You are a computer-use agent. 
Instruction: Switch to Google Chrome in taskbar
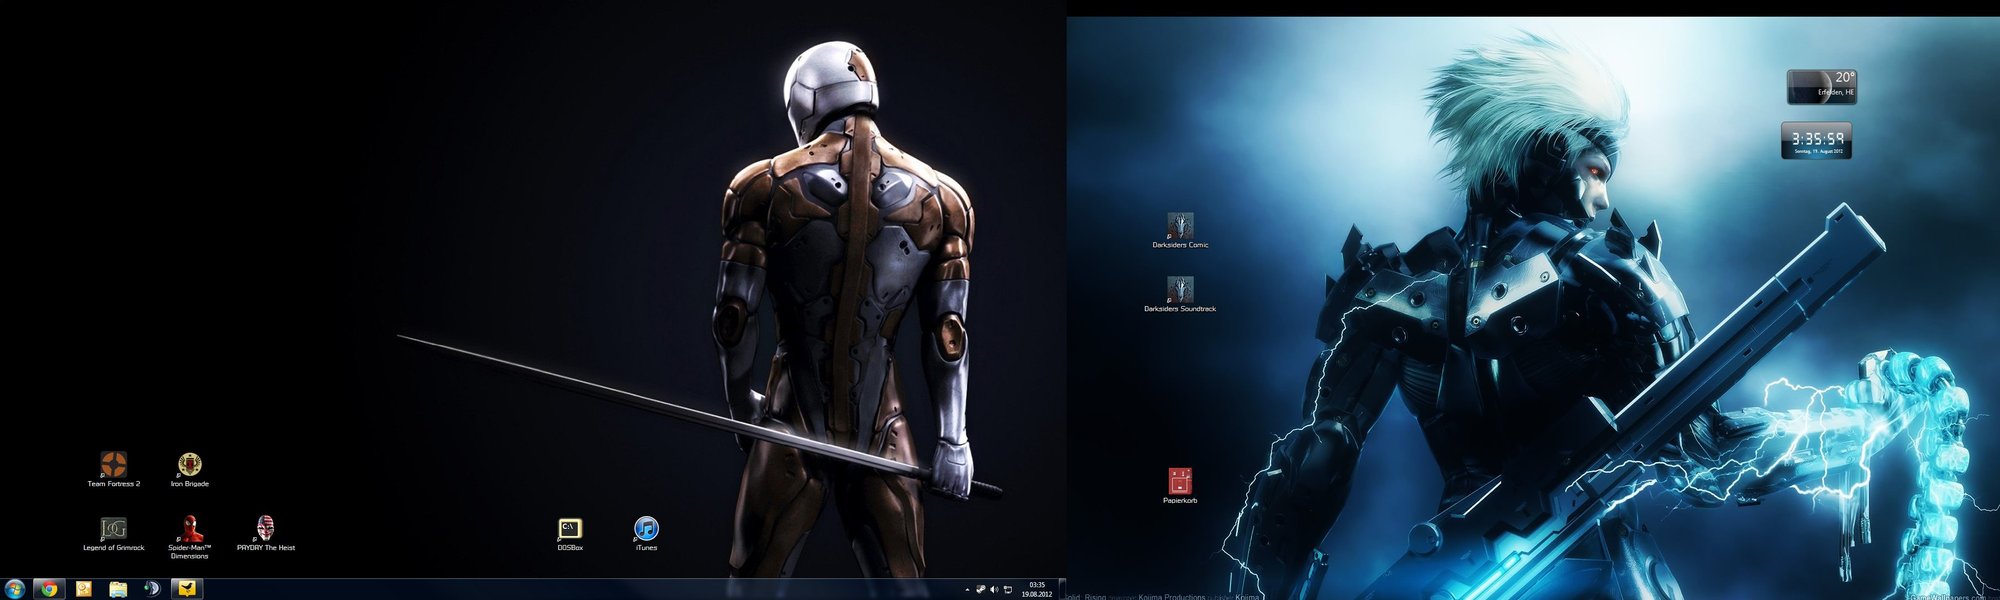[49, 589]
